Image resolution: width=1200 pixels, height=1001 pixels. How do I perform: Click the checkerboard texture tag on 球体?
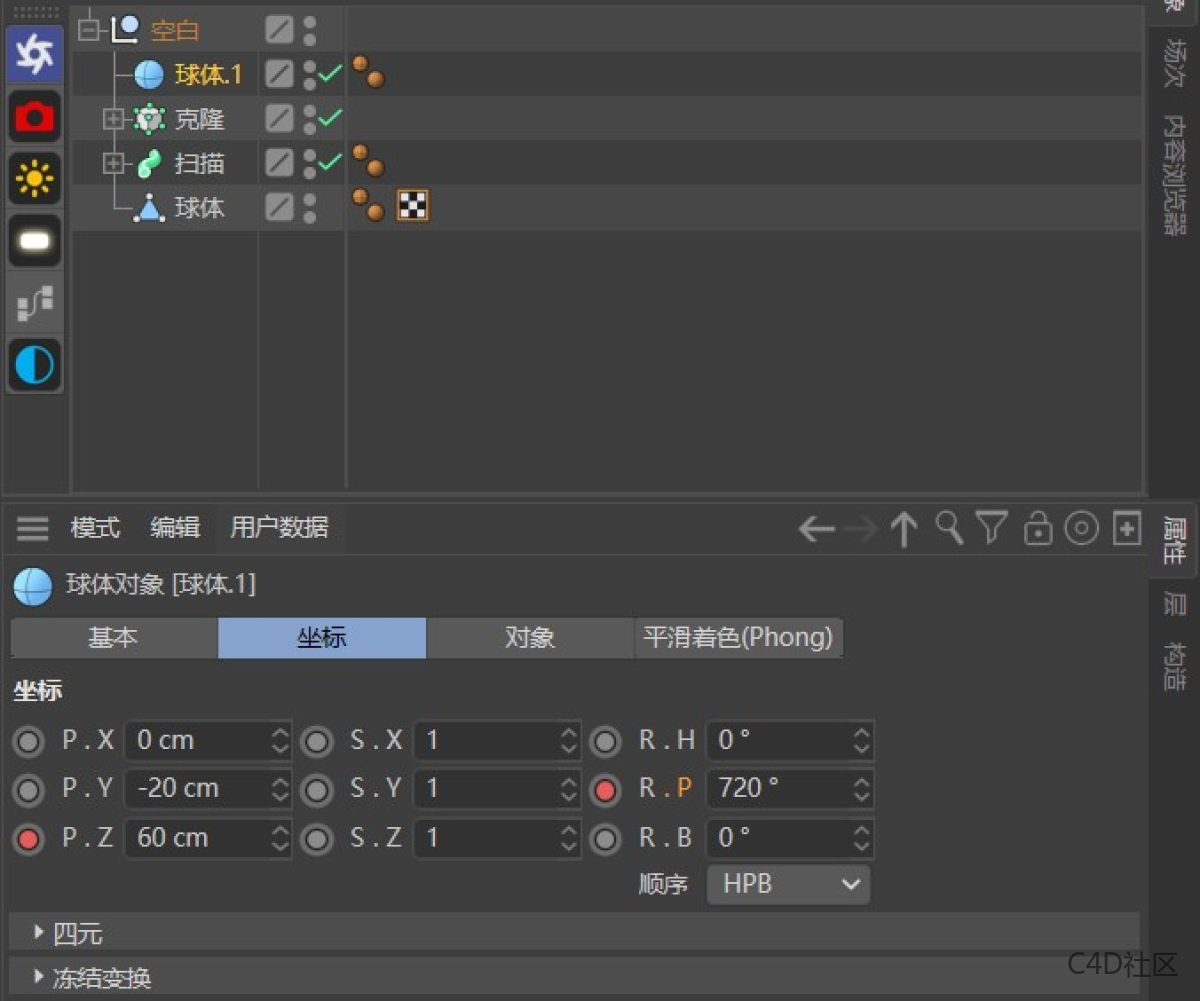(410, 206)
